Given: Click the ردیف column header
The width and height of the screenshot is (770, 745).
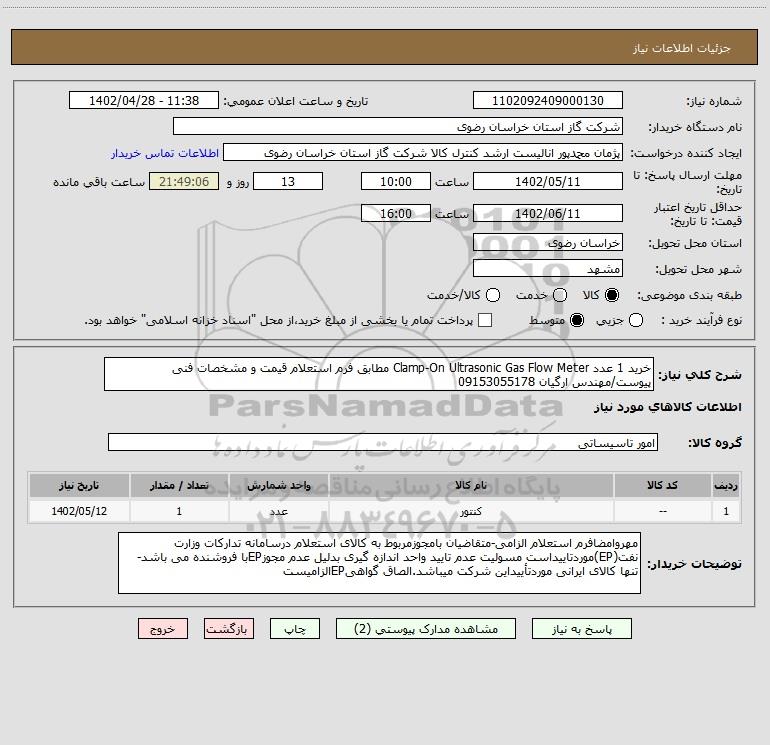Looking at the screenshot, I should (x=726, y=485).
